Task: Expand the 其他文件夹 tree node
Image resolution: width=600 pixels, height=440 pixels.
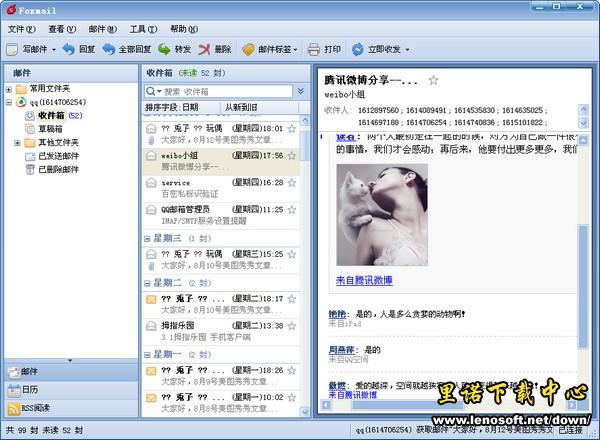Action: (17, 143)
